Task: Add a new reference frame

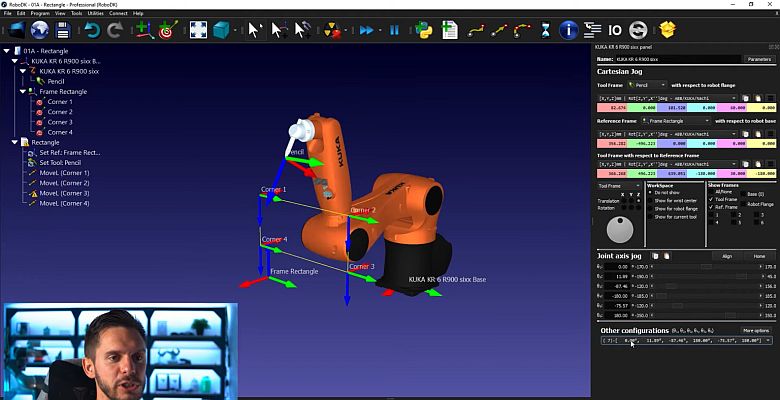Action: click(x=145, y=30)
